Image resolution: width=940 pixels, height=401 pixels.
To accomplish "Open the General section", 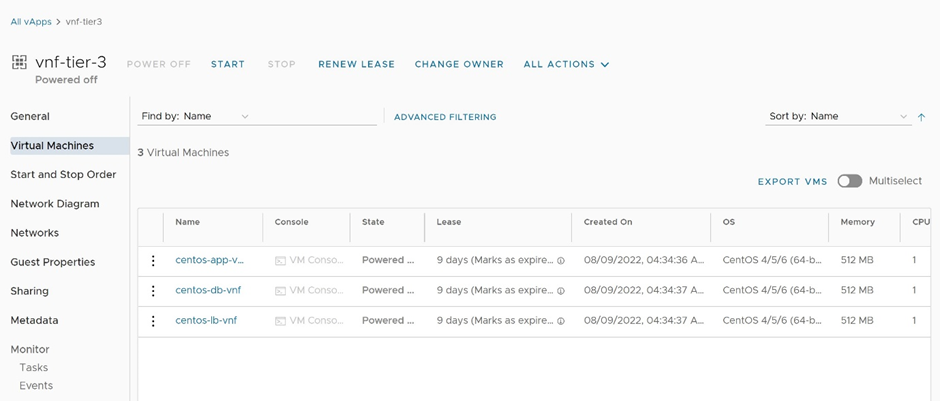I will pyautogui.click(x=30, y=116).
